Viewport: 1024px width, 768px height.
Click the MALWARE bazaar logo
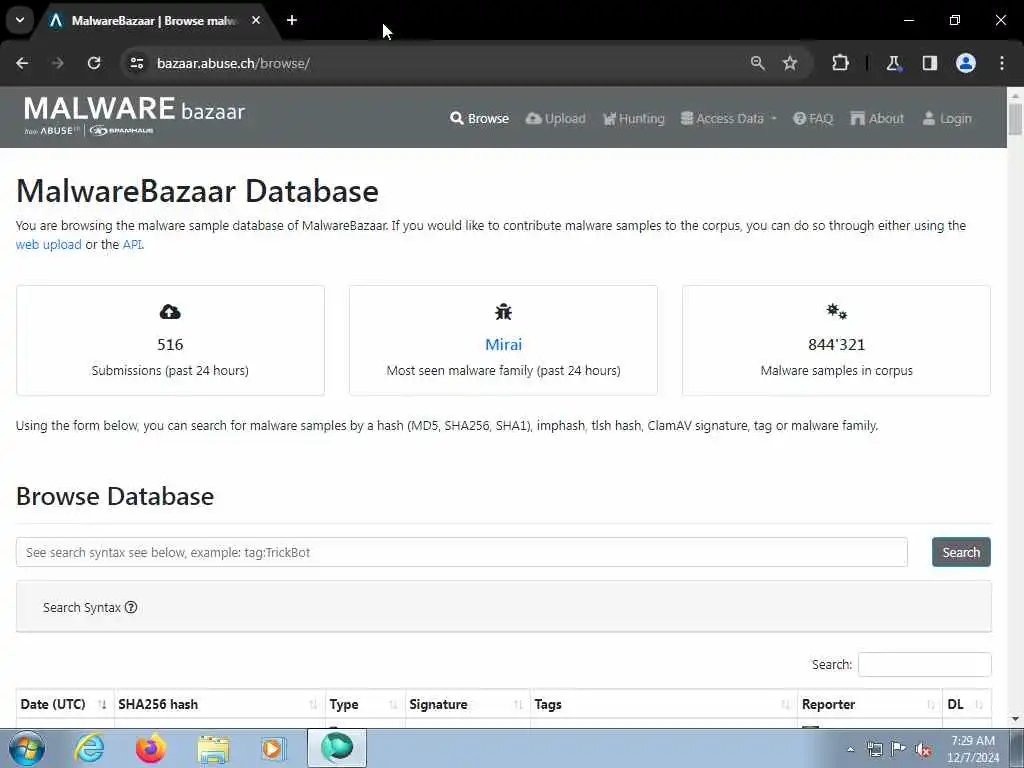pos(135,116)
